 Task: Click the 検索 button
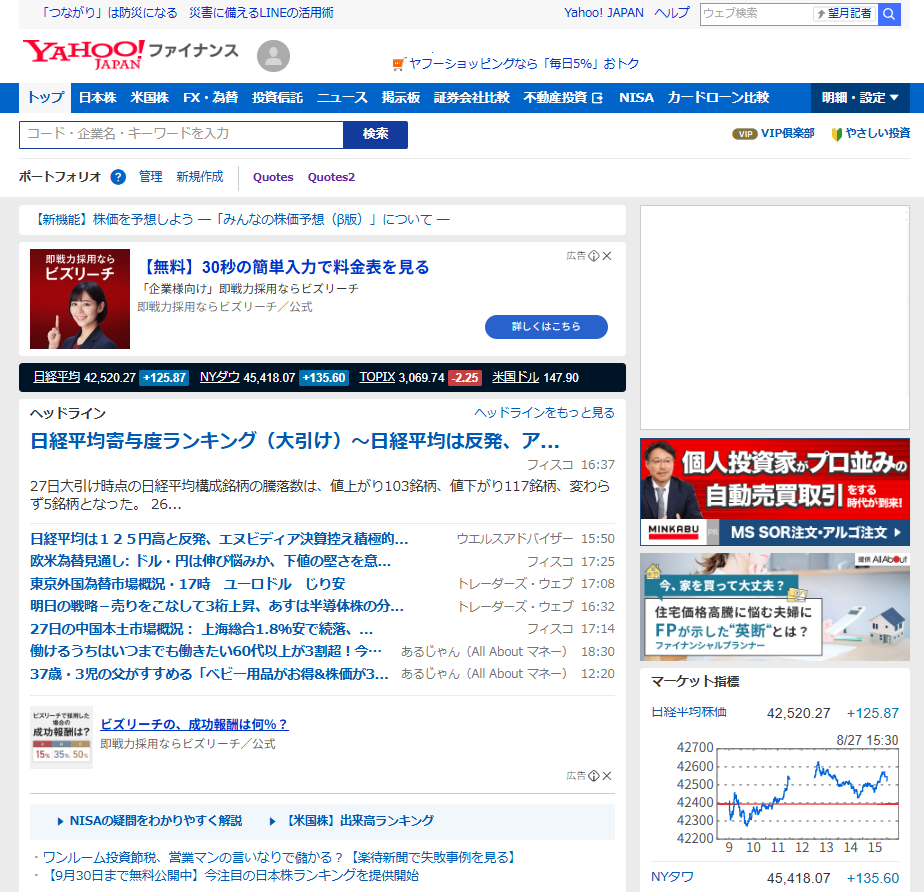[x=375, y=135]
